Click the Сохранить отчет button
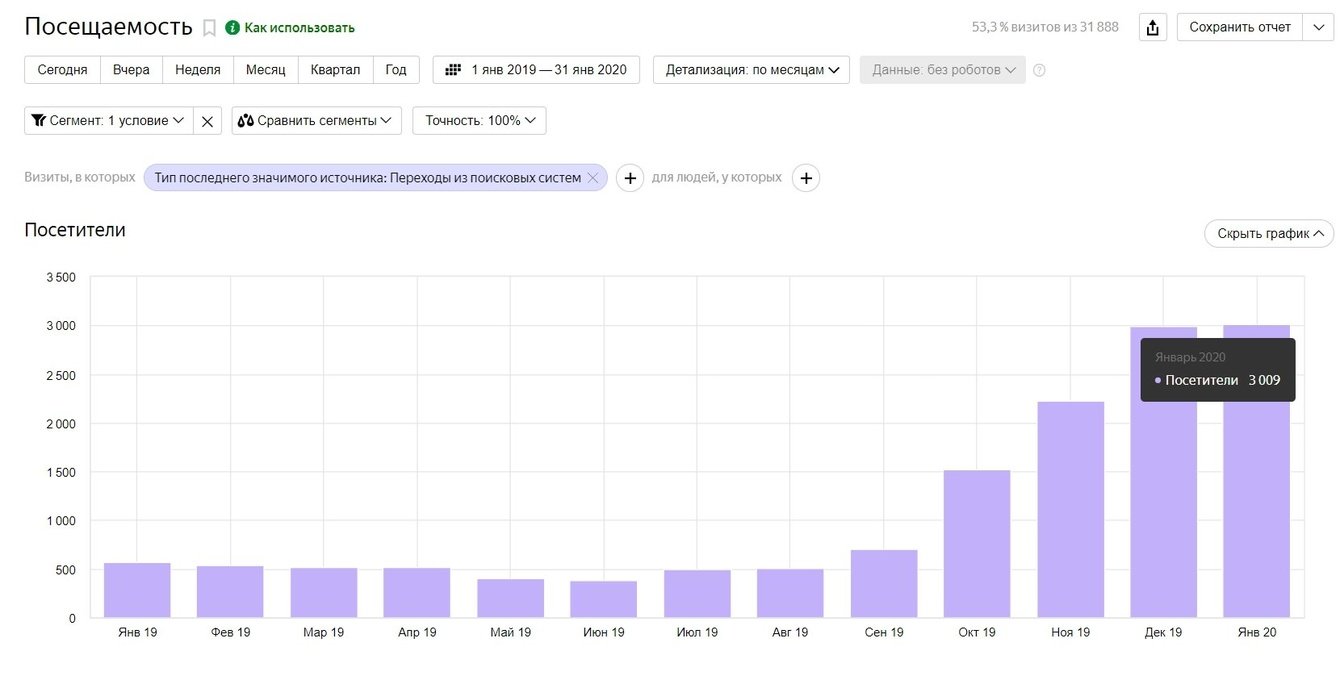Screen dimensions: 1340x676 tap(1240, 28)
